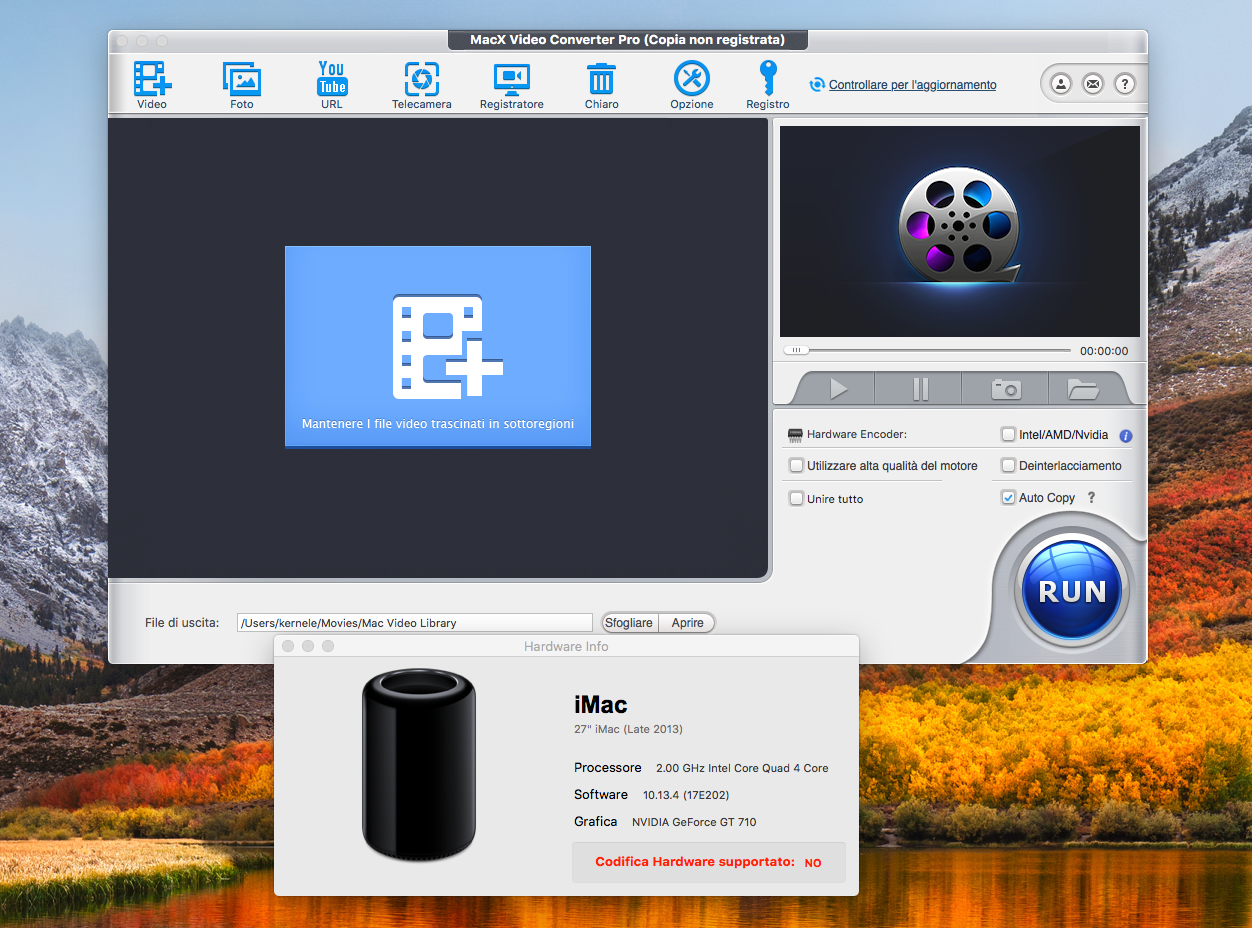
Task: Open the YouTube URL downloader
Action: pyautogui.click(x=332, y=84)
